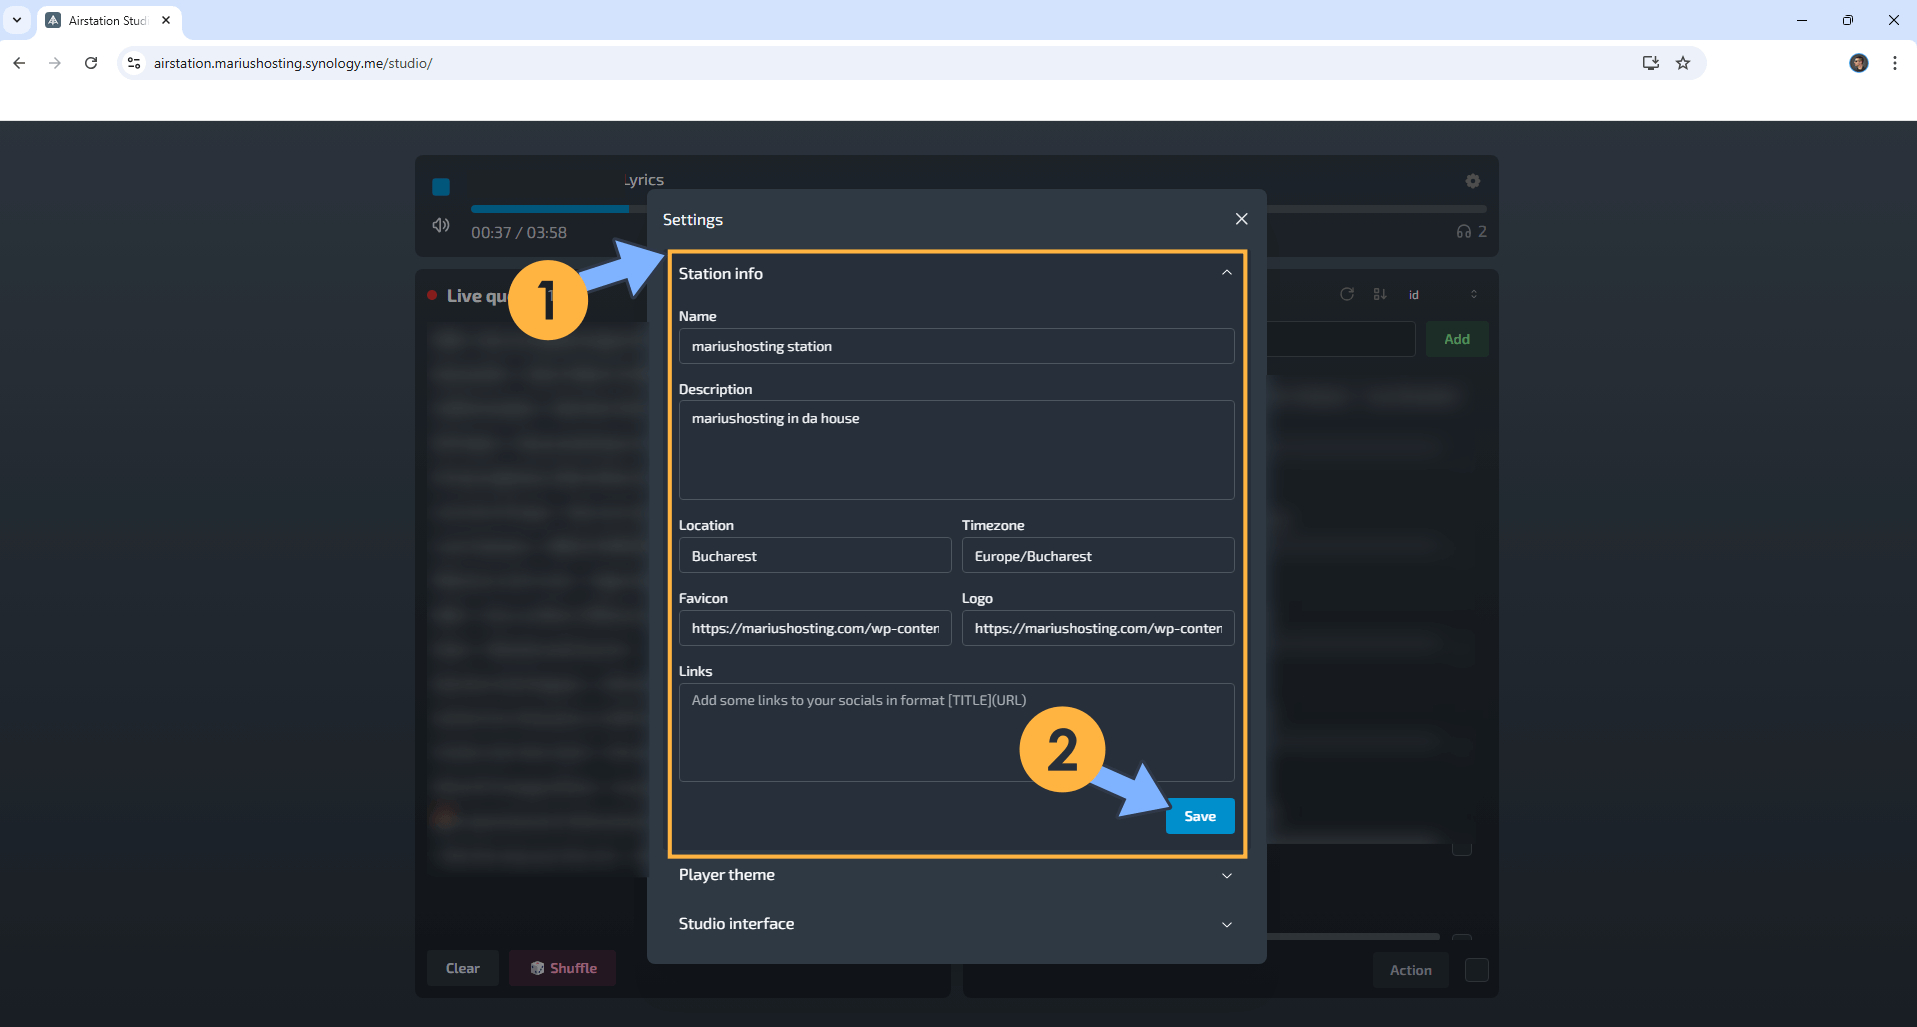1917x1027 pixels.
Task: Save the station info settings
Action: (1199, 815)
